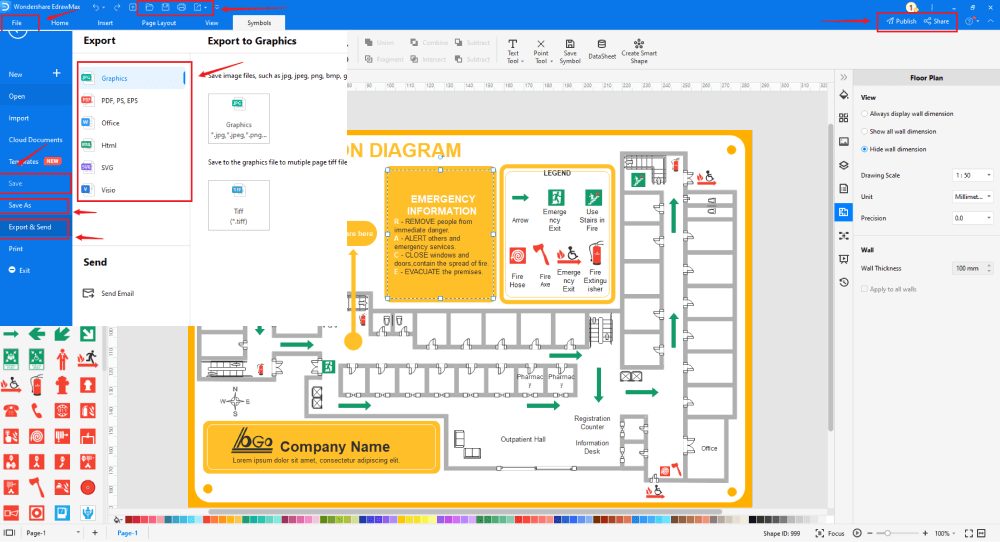Select Show all wall dimension option
Image resolution: width=1000 pixels, height=542 pixels.
[x=864, y=131]
